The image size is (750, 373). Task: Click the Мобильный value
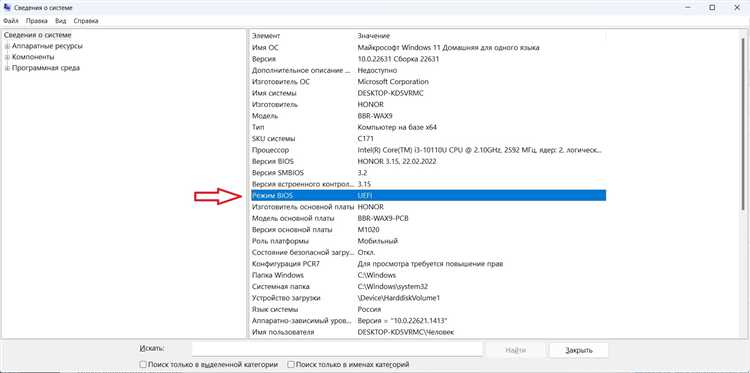coord(378,241)
